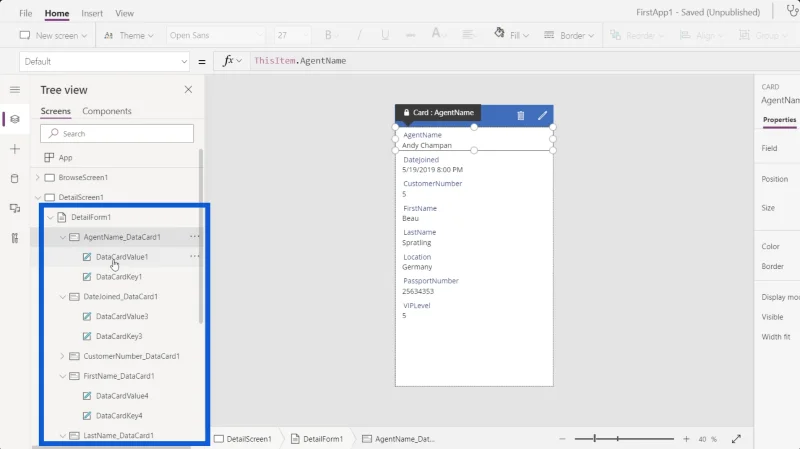Image resolution: width=800 pixels, height=449 pixels.
Task: Open the Reorder dropdown
Action: click(637, 35)
